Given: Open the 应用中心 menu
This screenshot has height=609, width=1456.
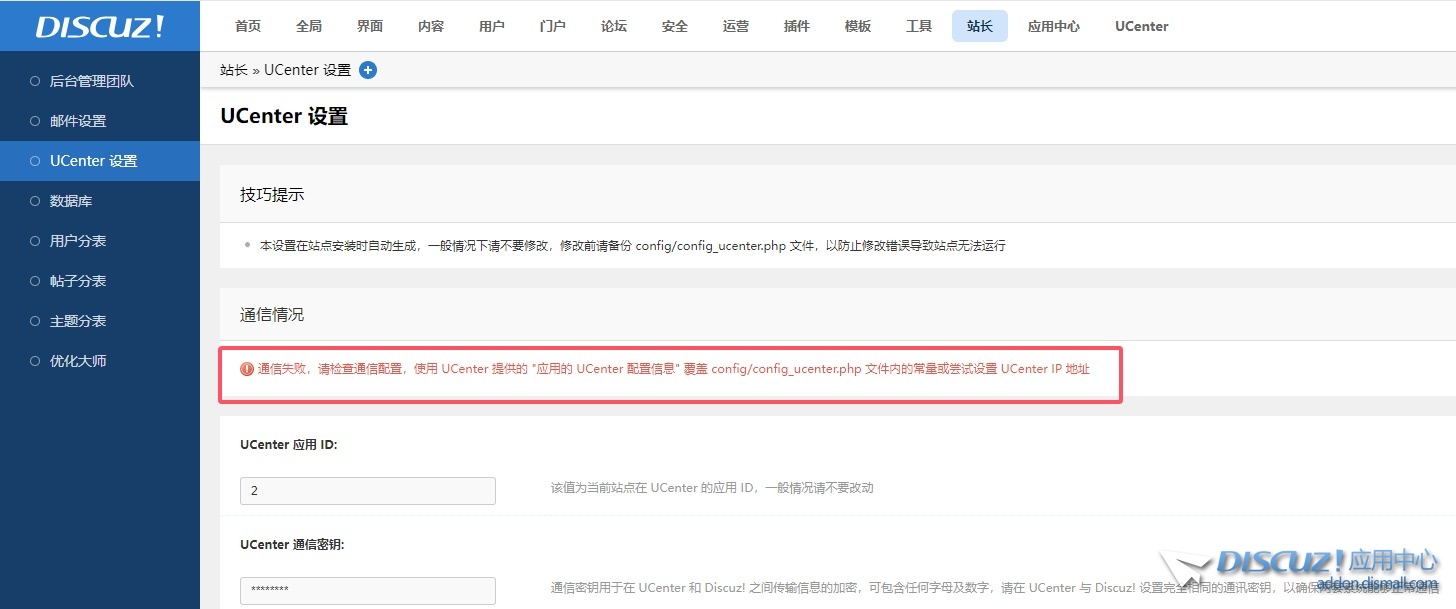Looking at the screenshot, I should point(1054,26).
